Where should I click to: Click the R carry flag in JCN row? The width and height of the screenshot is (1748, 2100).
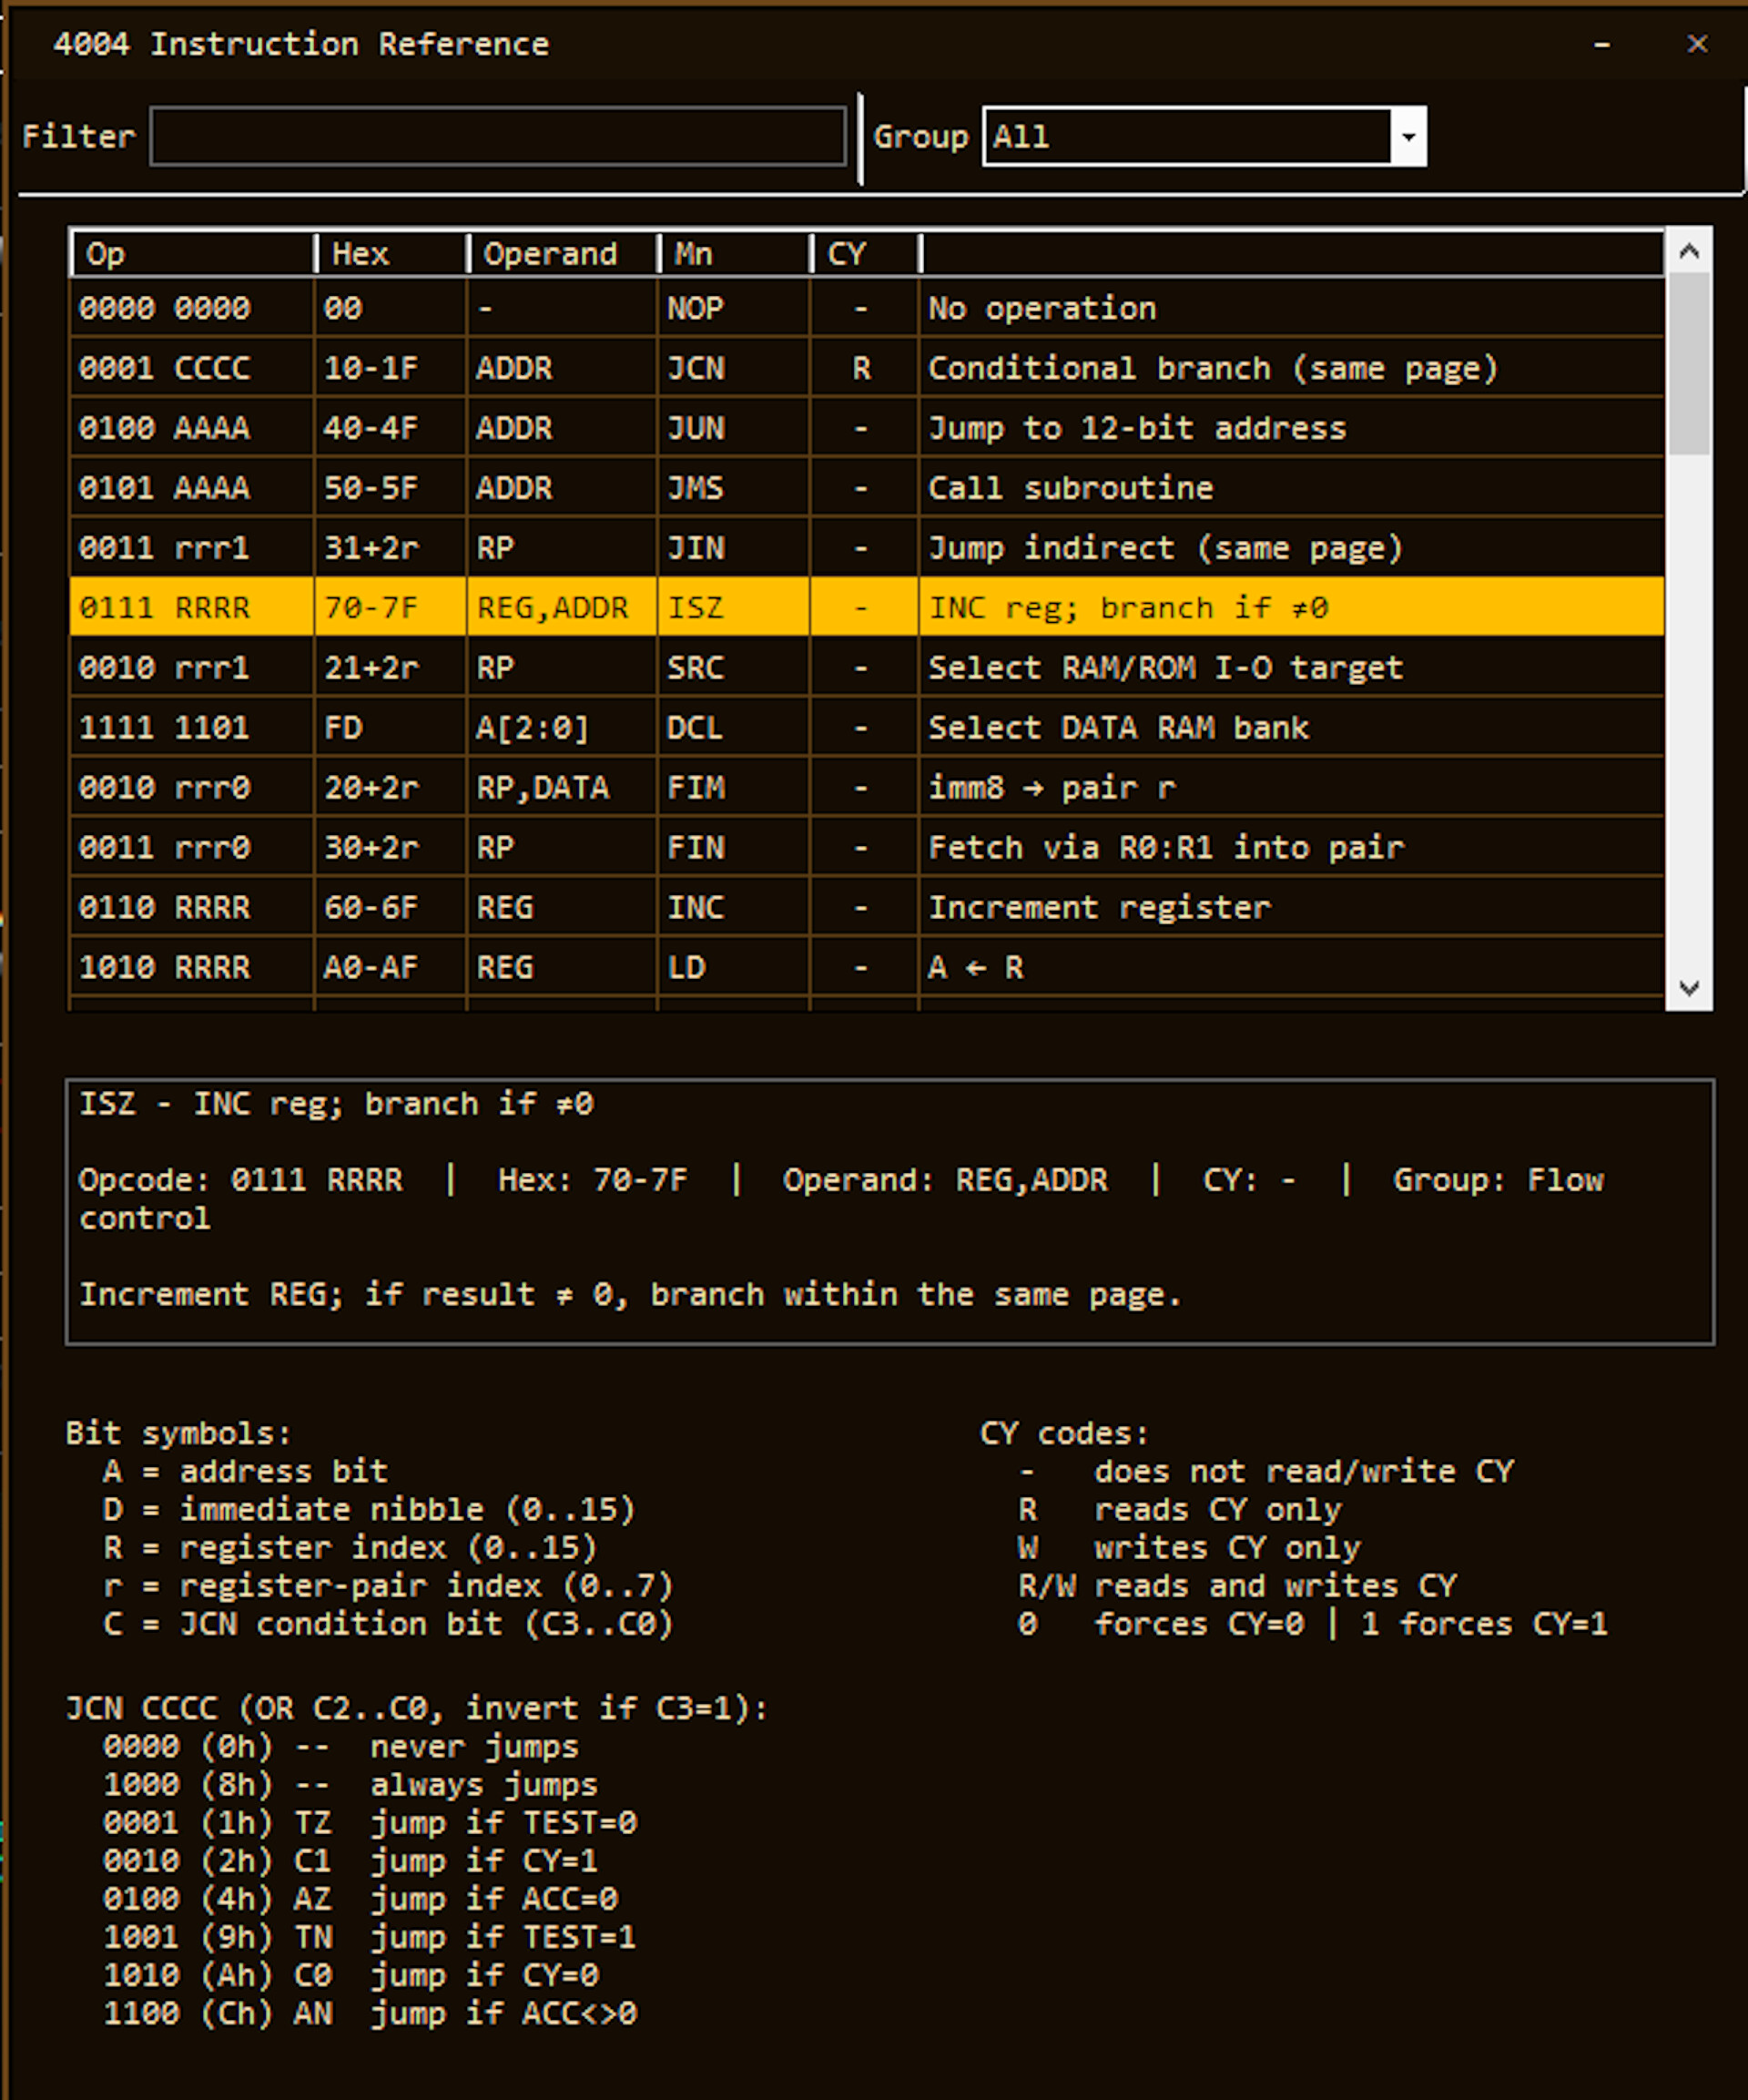click(864, 368)
